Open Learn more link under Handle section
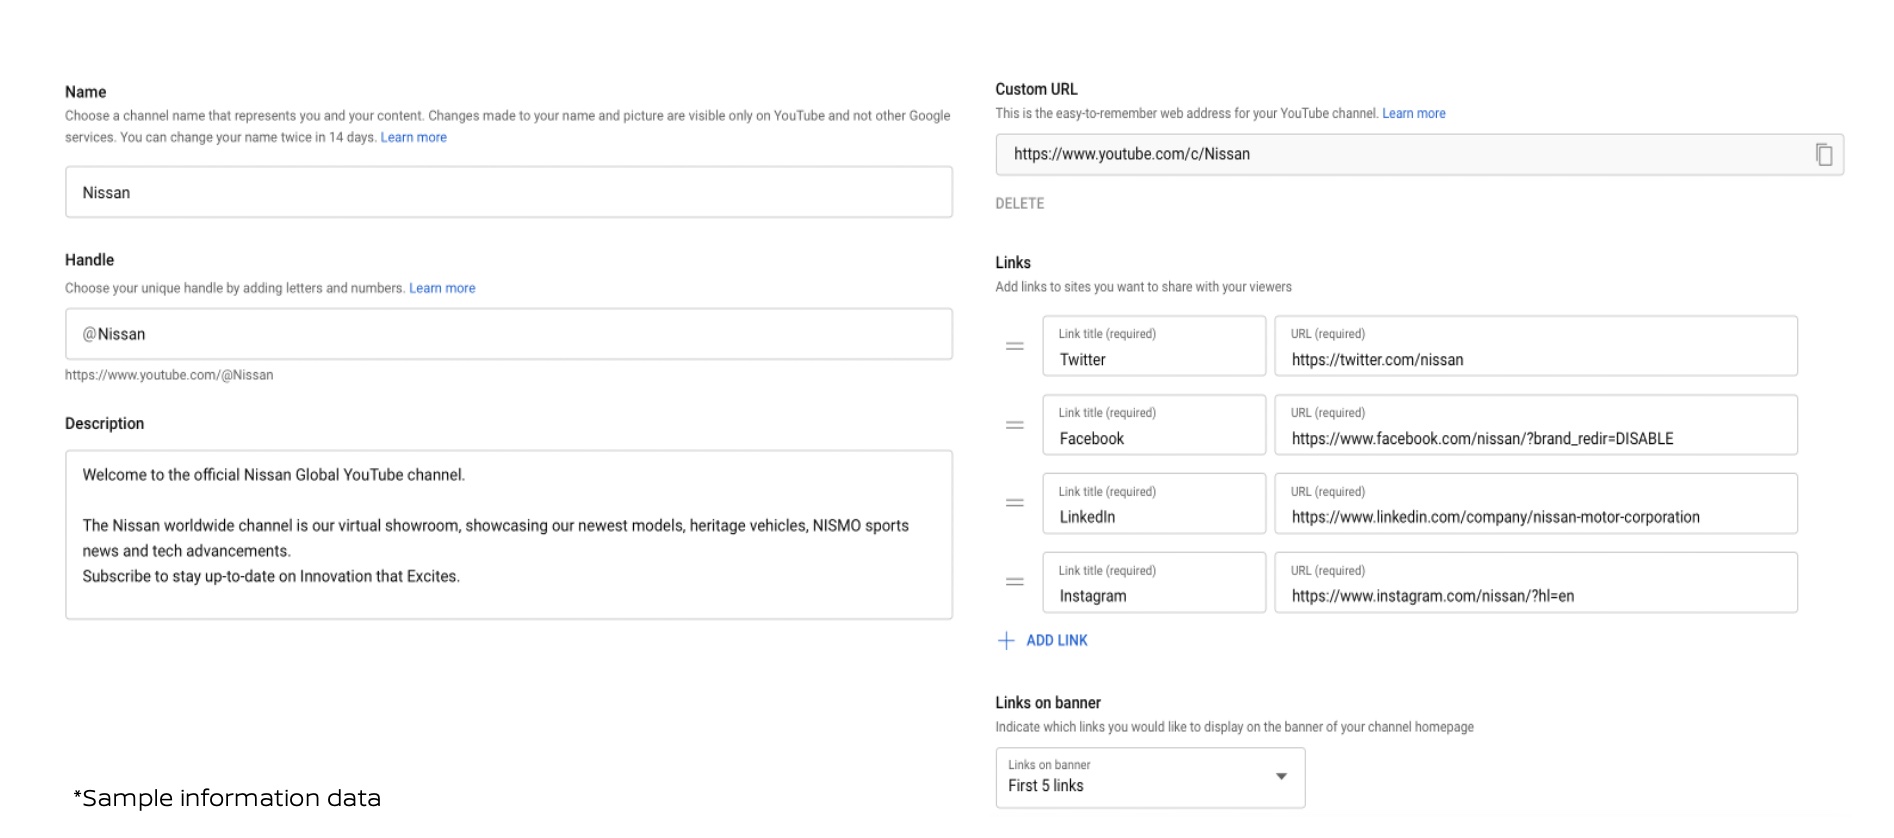Screen dimensions: 1894x838 442,288
